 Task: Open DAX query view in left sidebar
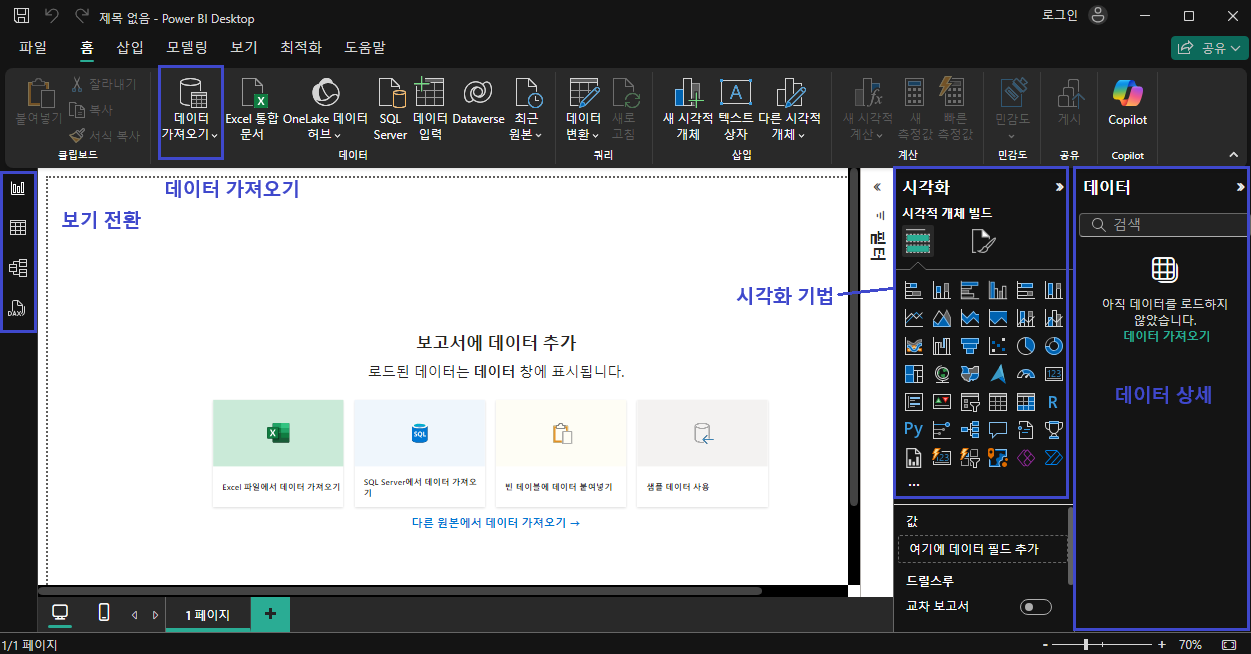click(17, 308)
